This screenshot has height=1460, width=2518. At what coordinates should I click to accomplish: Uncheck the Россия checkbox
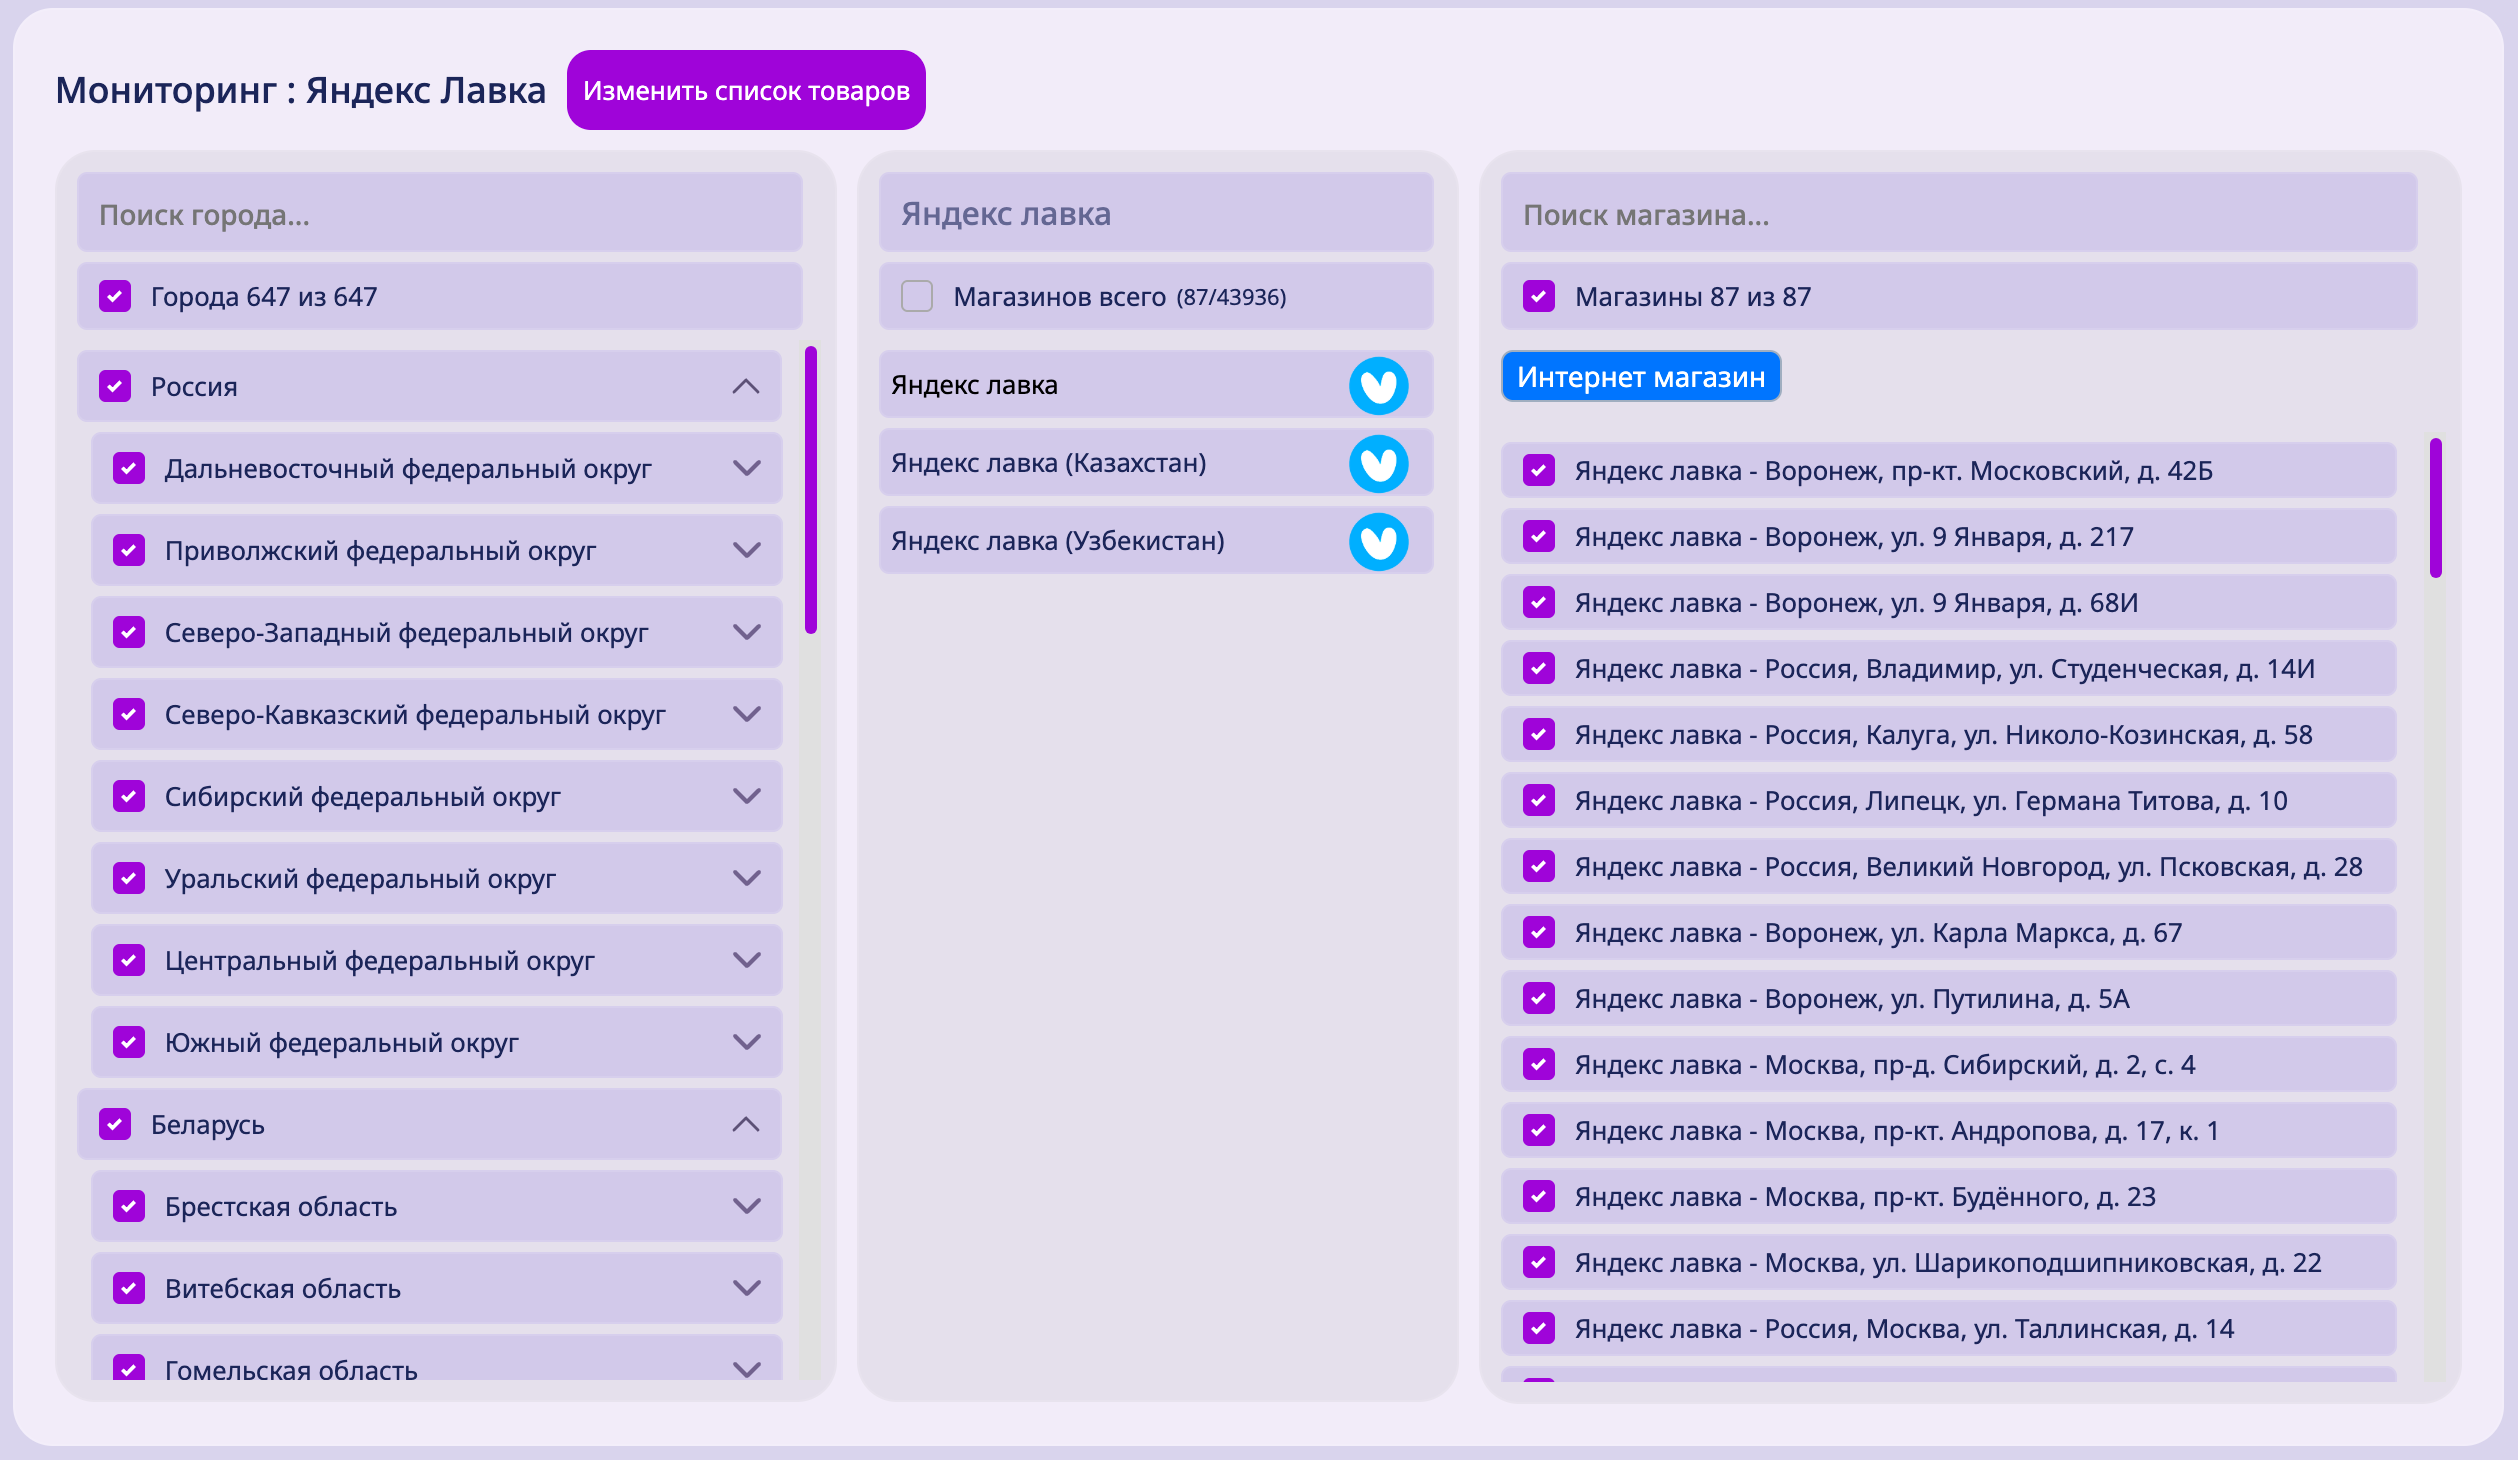[115, 386]
